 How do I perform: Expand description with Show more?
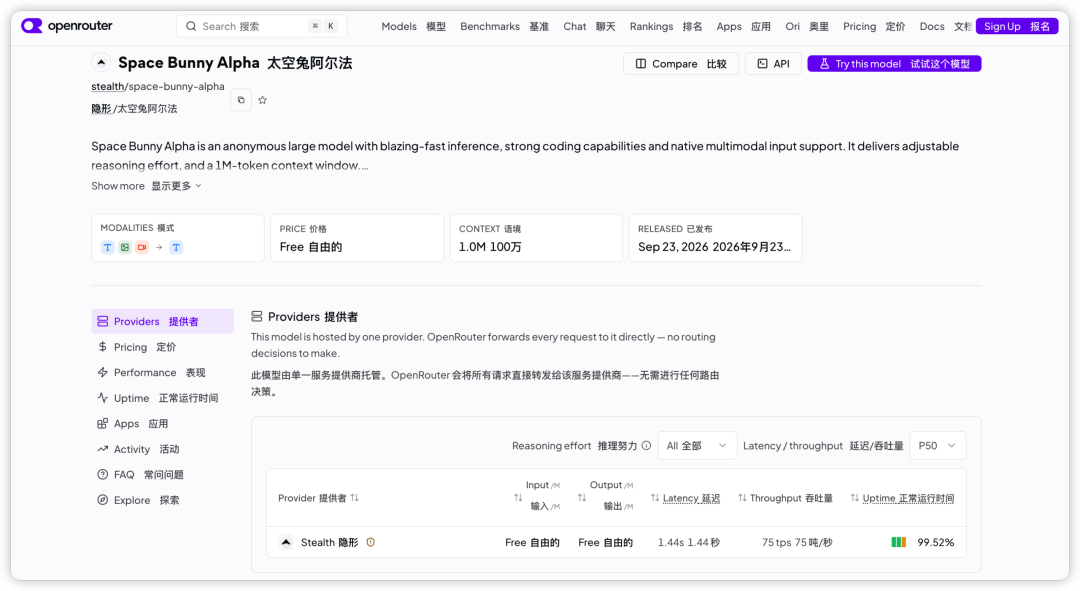click(146, 186)
